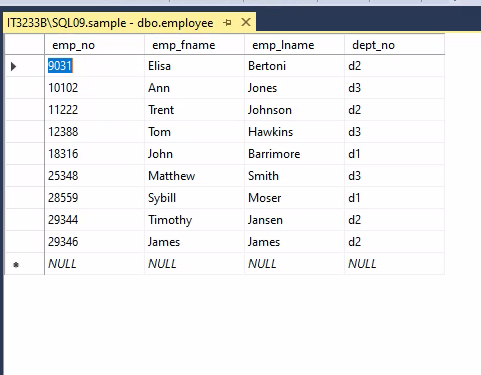Select last name cell Hawkins

(295, 132)
